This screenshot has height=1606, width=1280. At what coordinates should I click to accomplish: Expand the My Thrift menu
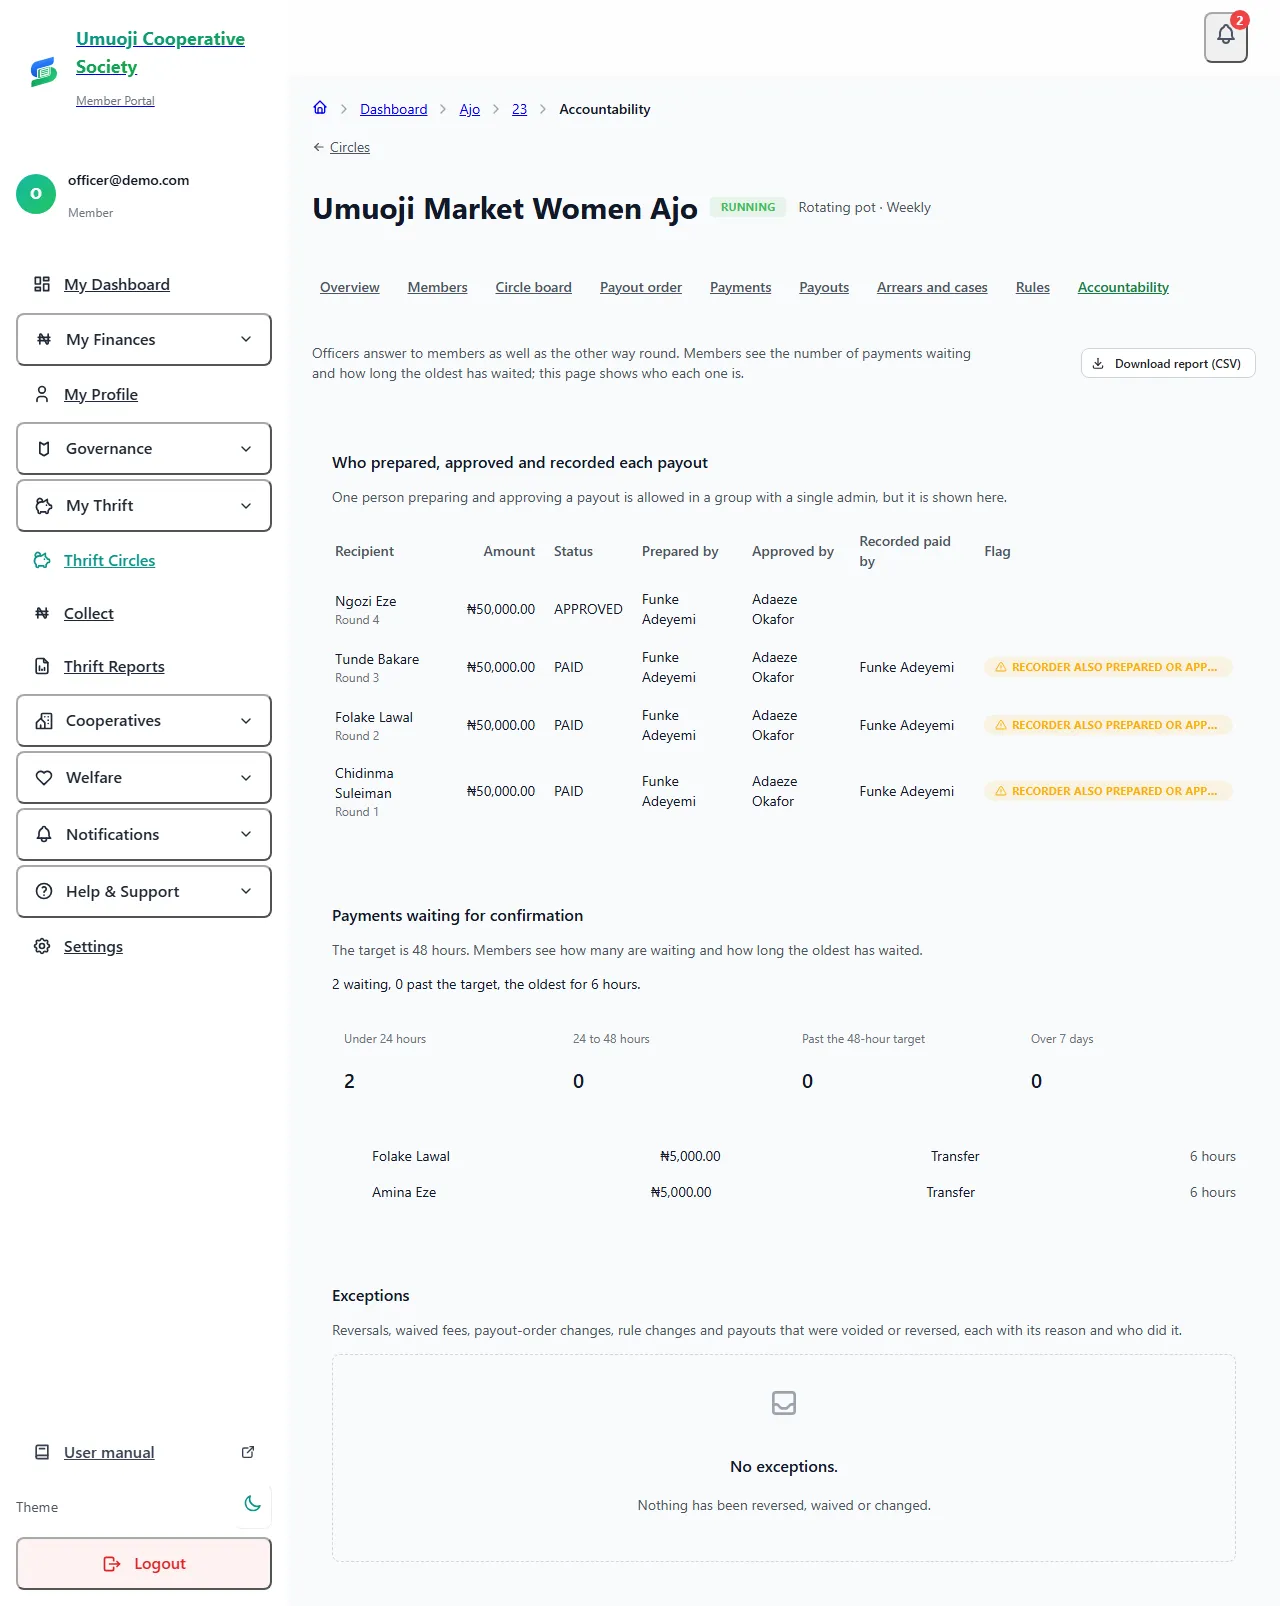coord(144,505)
